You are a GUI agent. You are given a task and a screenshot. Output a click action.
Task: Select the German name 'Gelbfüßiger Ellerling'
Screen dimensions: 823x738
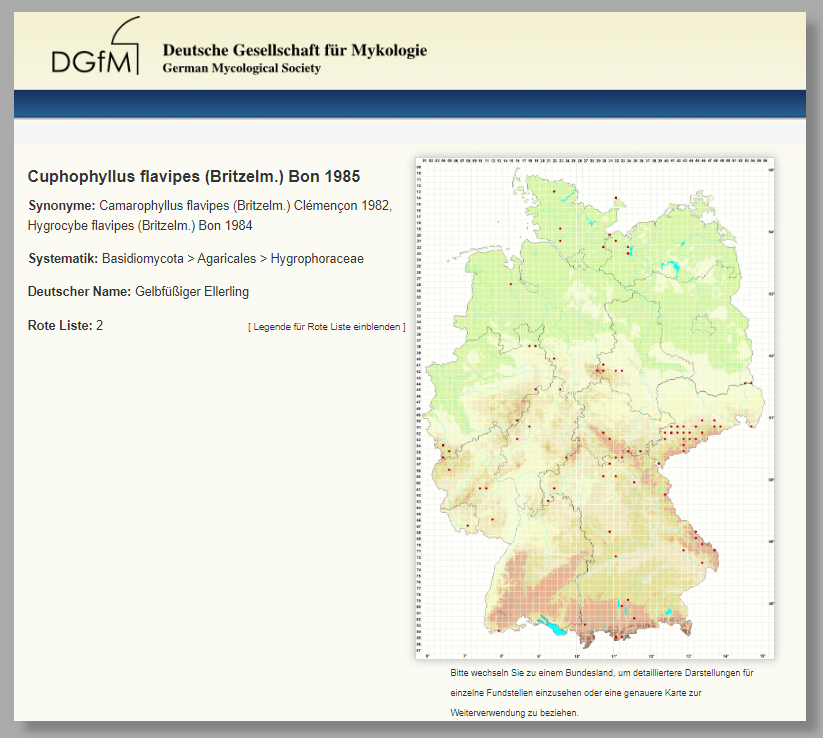[192, 291]
